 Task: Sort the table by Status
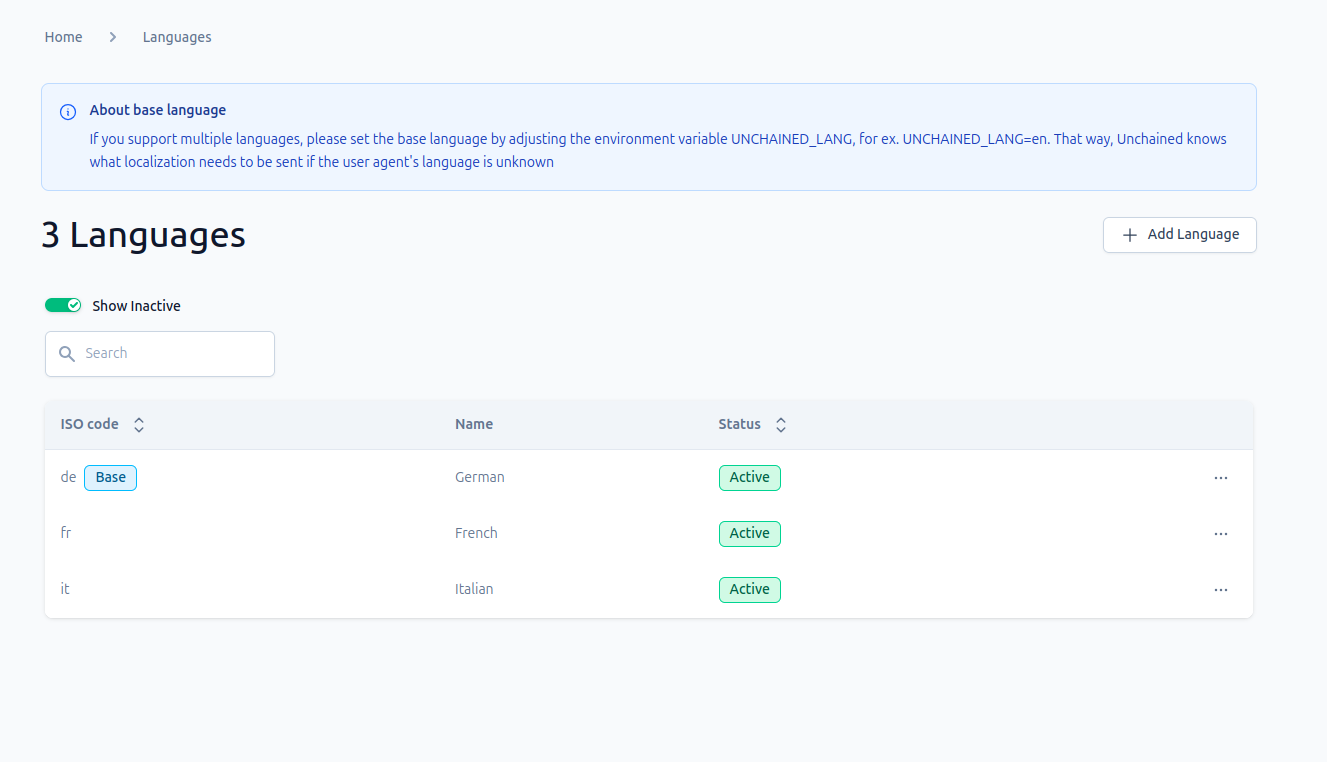pyautogui.click(x=781, y=425)
